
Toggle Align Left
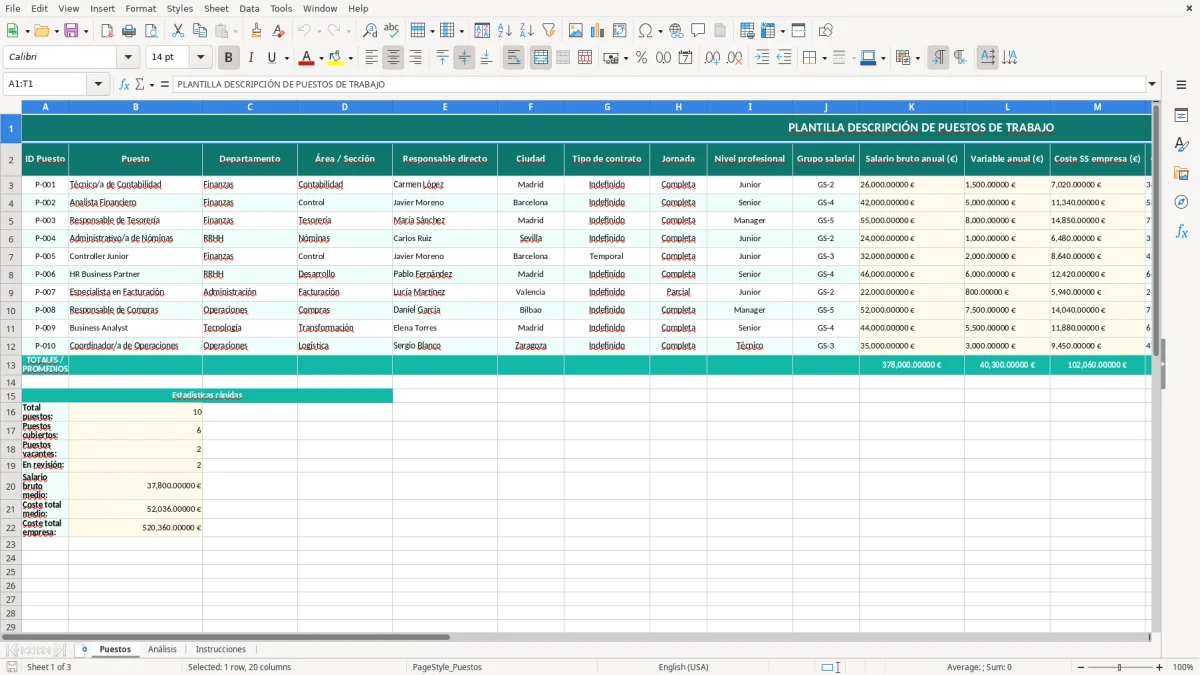click(x=371, y=58)
